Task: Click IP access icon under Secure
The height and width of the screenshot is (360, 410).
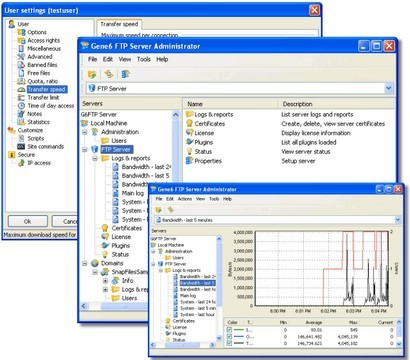Action: click(21, 163)
